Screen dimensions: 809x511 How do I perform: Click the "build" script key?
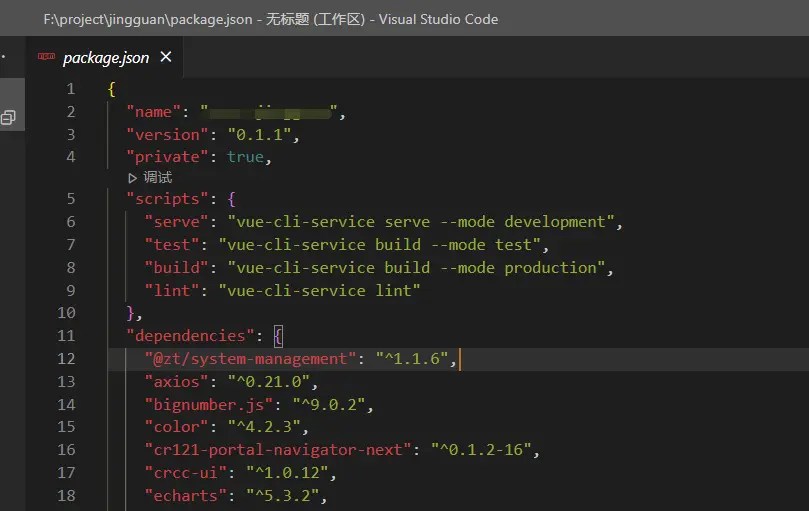coord(176,268)
